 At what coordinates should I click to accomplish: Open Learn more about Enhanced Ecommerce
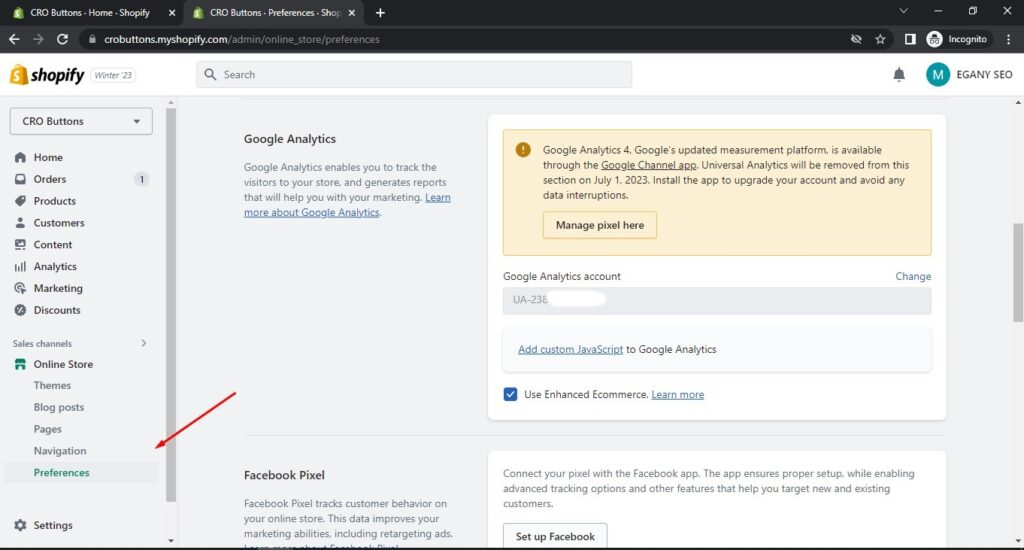coord(677,395)
